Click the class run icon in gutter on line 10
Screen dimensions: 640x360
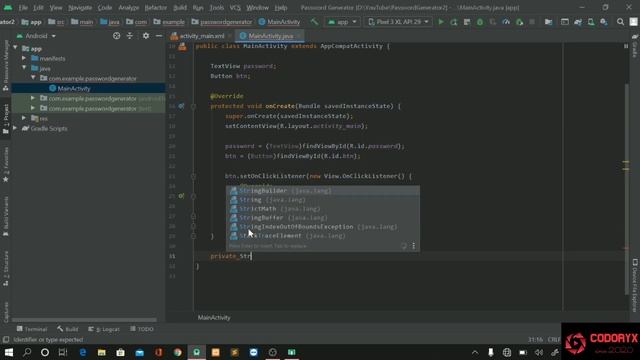tap(182, 47)
